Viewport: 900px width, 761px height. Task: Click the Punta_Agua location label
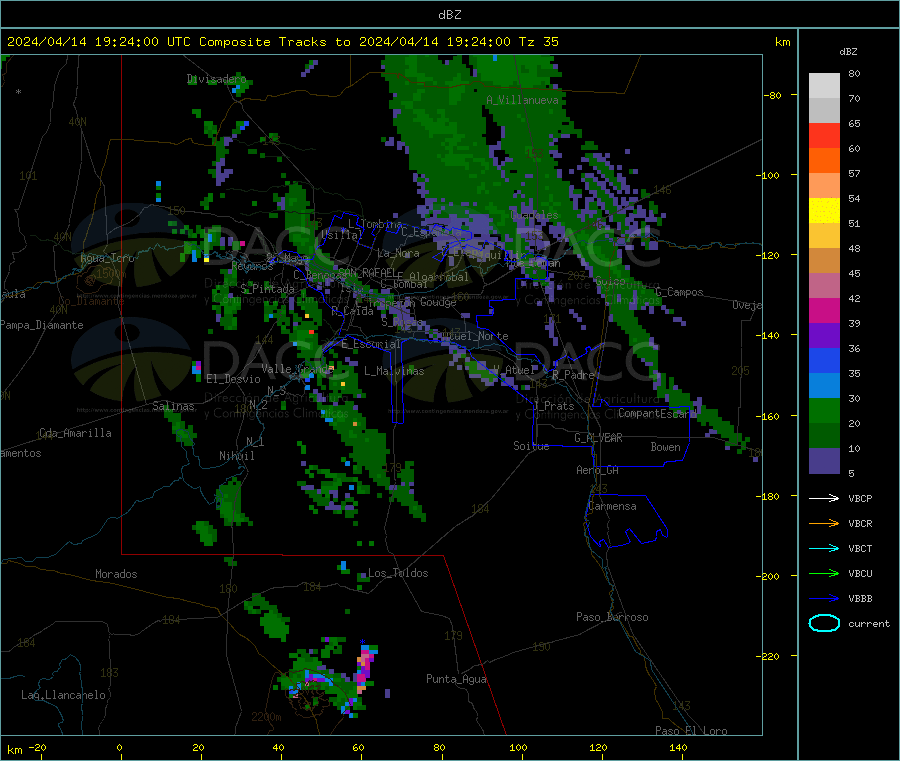pyautogui.click(x=456, y=680)
